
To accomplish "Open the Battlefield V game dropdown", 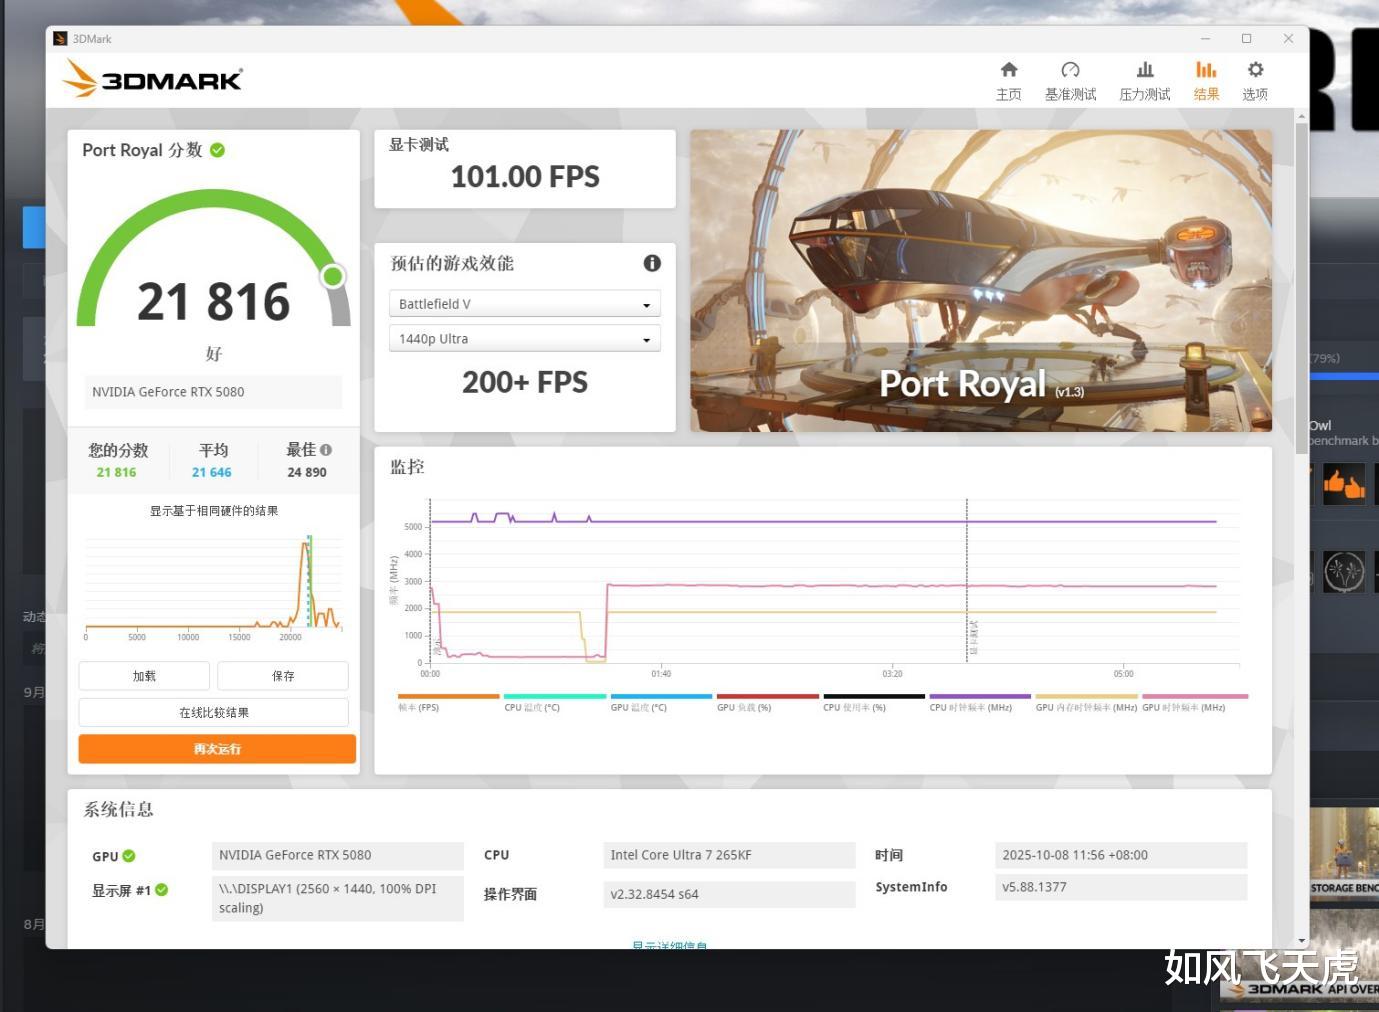I will [x=525, y=304].
